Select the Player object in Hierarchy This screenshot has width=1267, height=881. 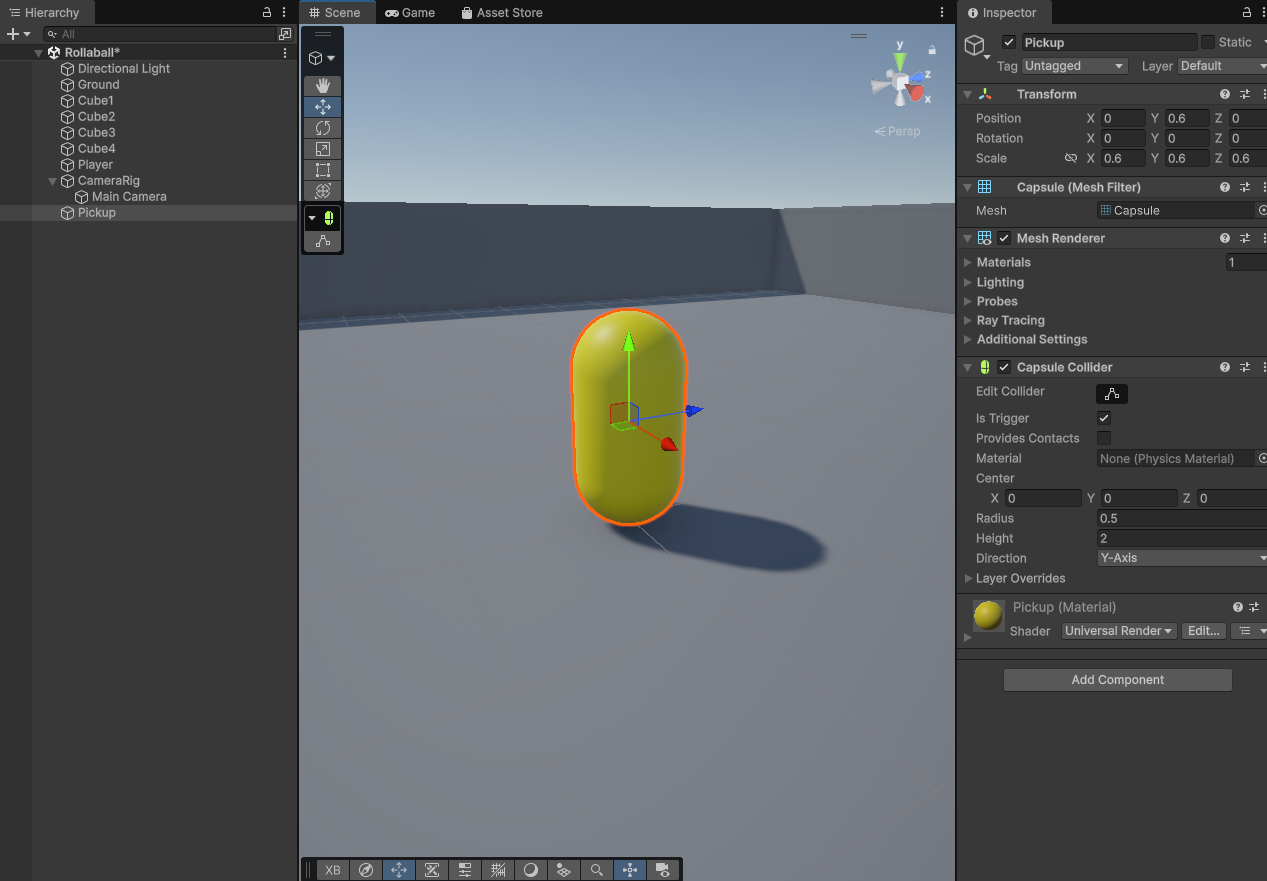pos(95,165)
